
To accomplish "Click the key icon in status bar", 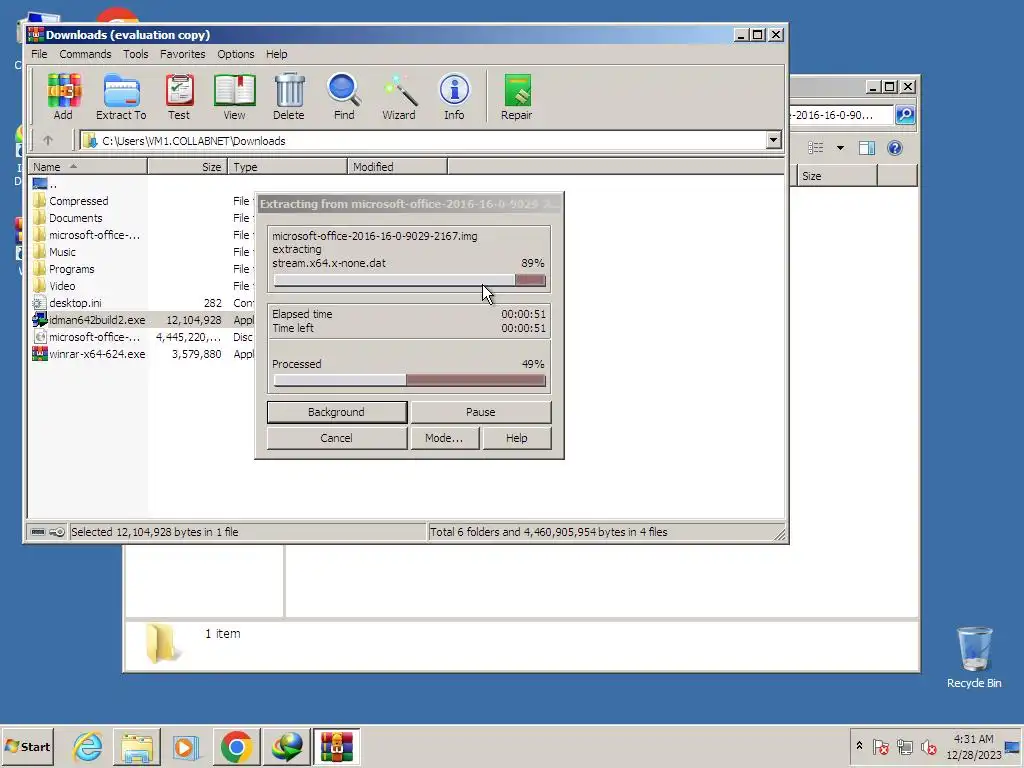I will pos(57,532).
